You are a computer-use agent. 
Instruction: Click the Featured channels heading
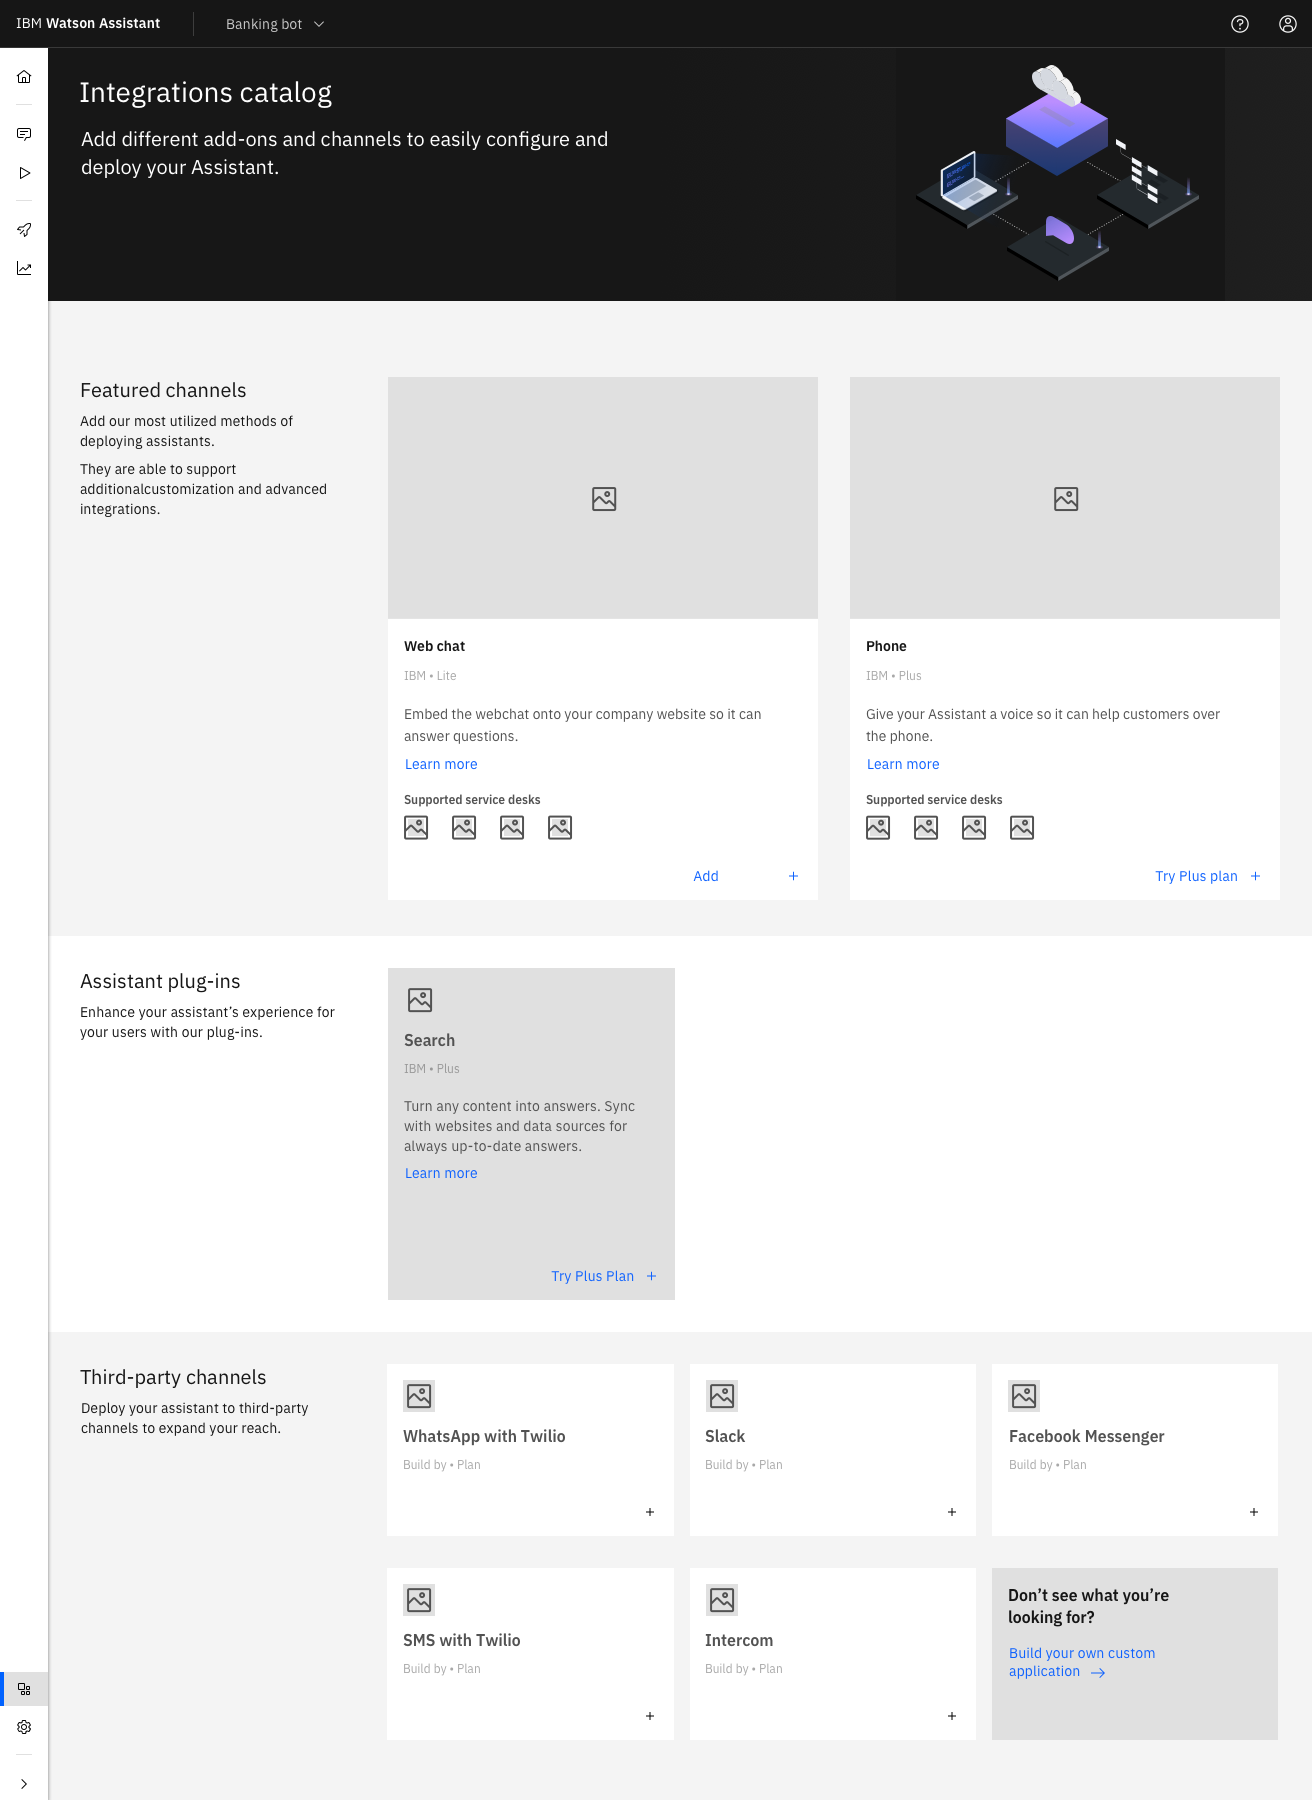coord(163,390)
